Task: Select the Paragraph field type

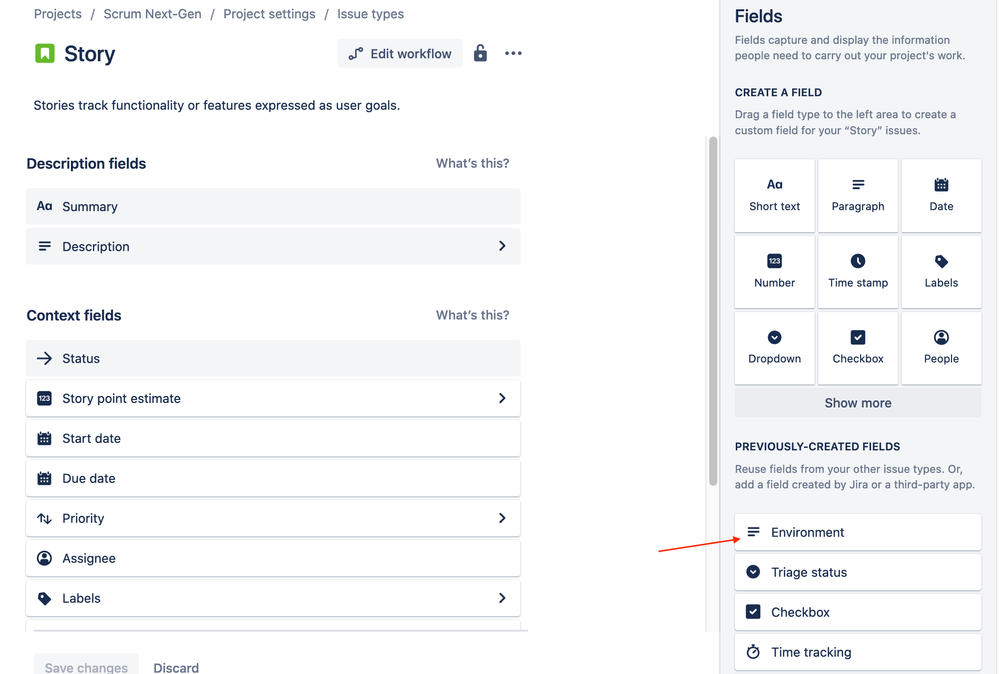Action: coord(858,196)
